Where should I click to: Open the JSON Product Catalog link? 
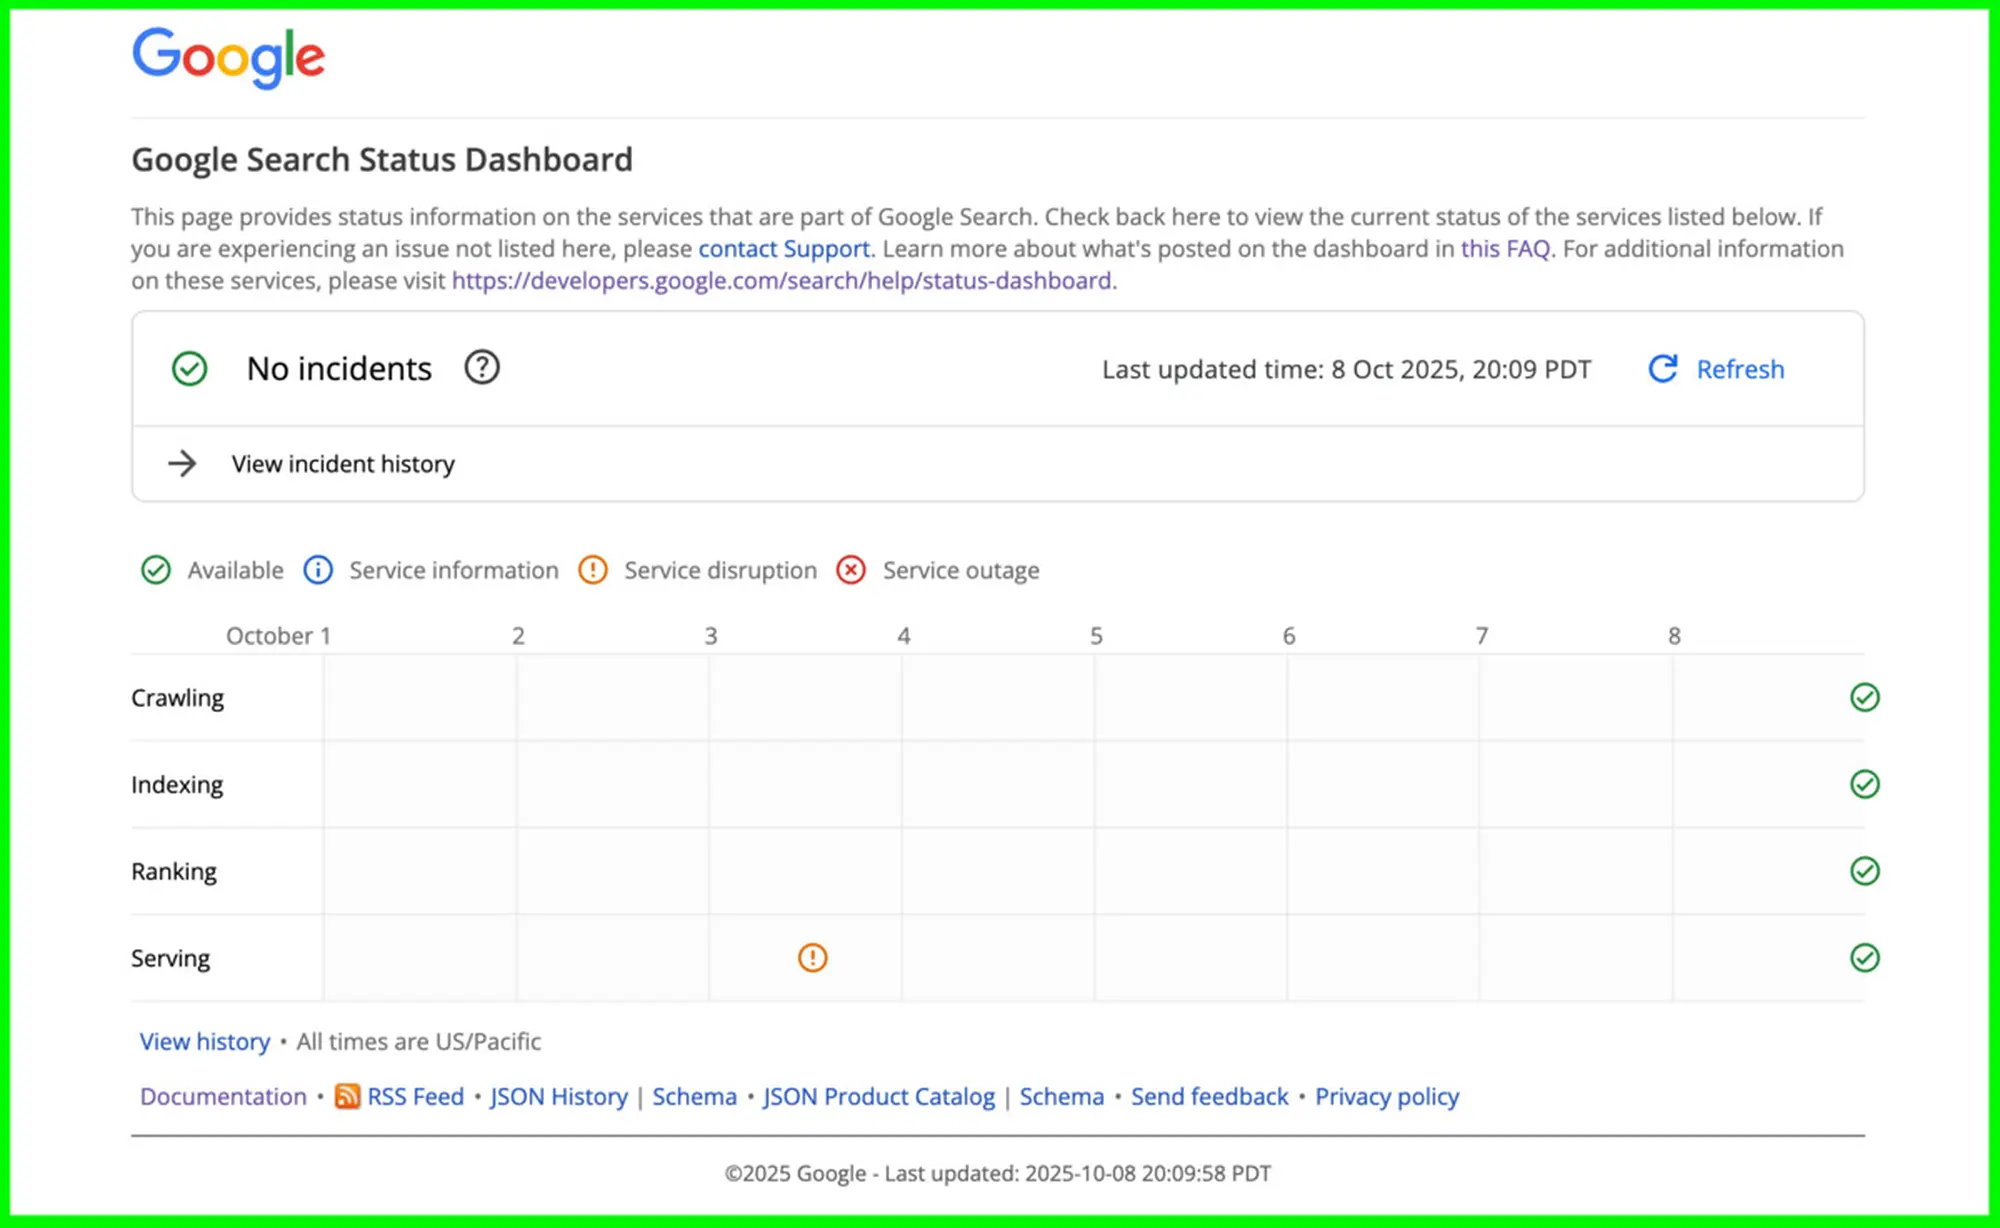pyautogui.click(x=879, y=1097)
